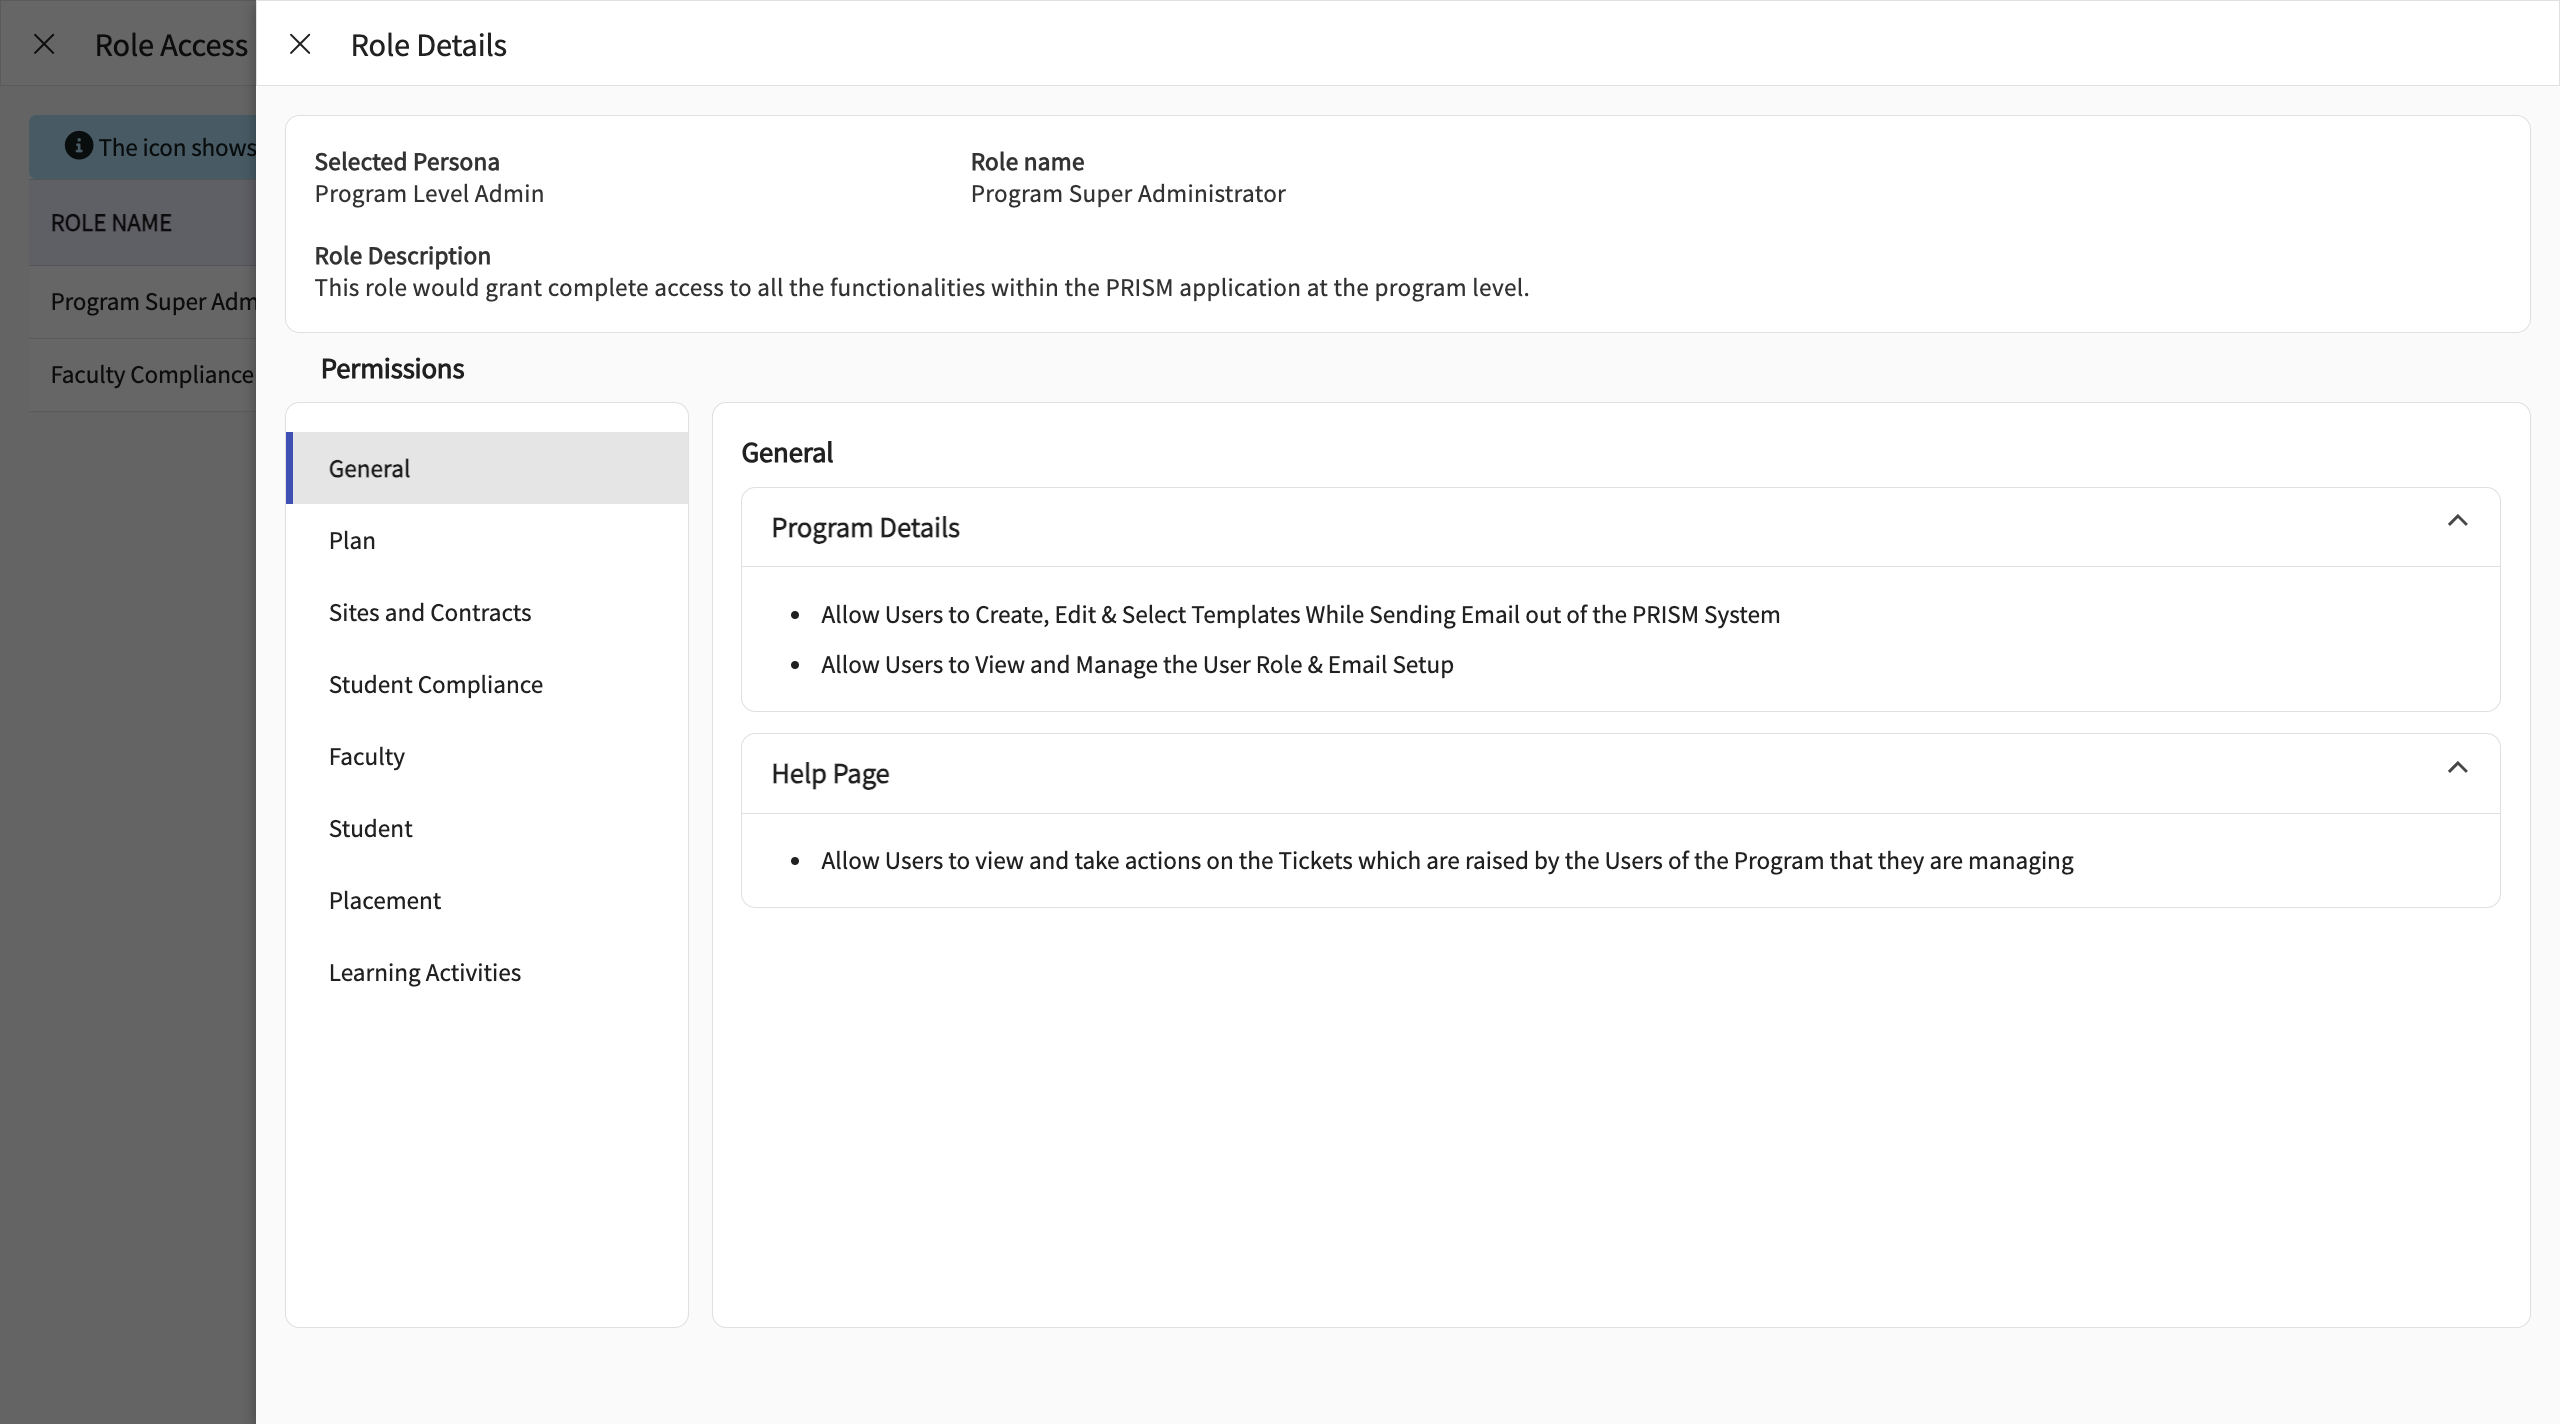Image resolution: width=2560 pixels, height=1424 pixels.
Task: Click the Program Level Admin persona value
Action: point(429,193)
